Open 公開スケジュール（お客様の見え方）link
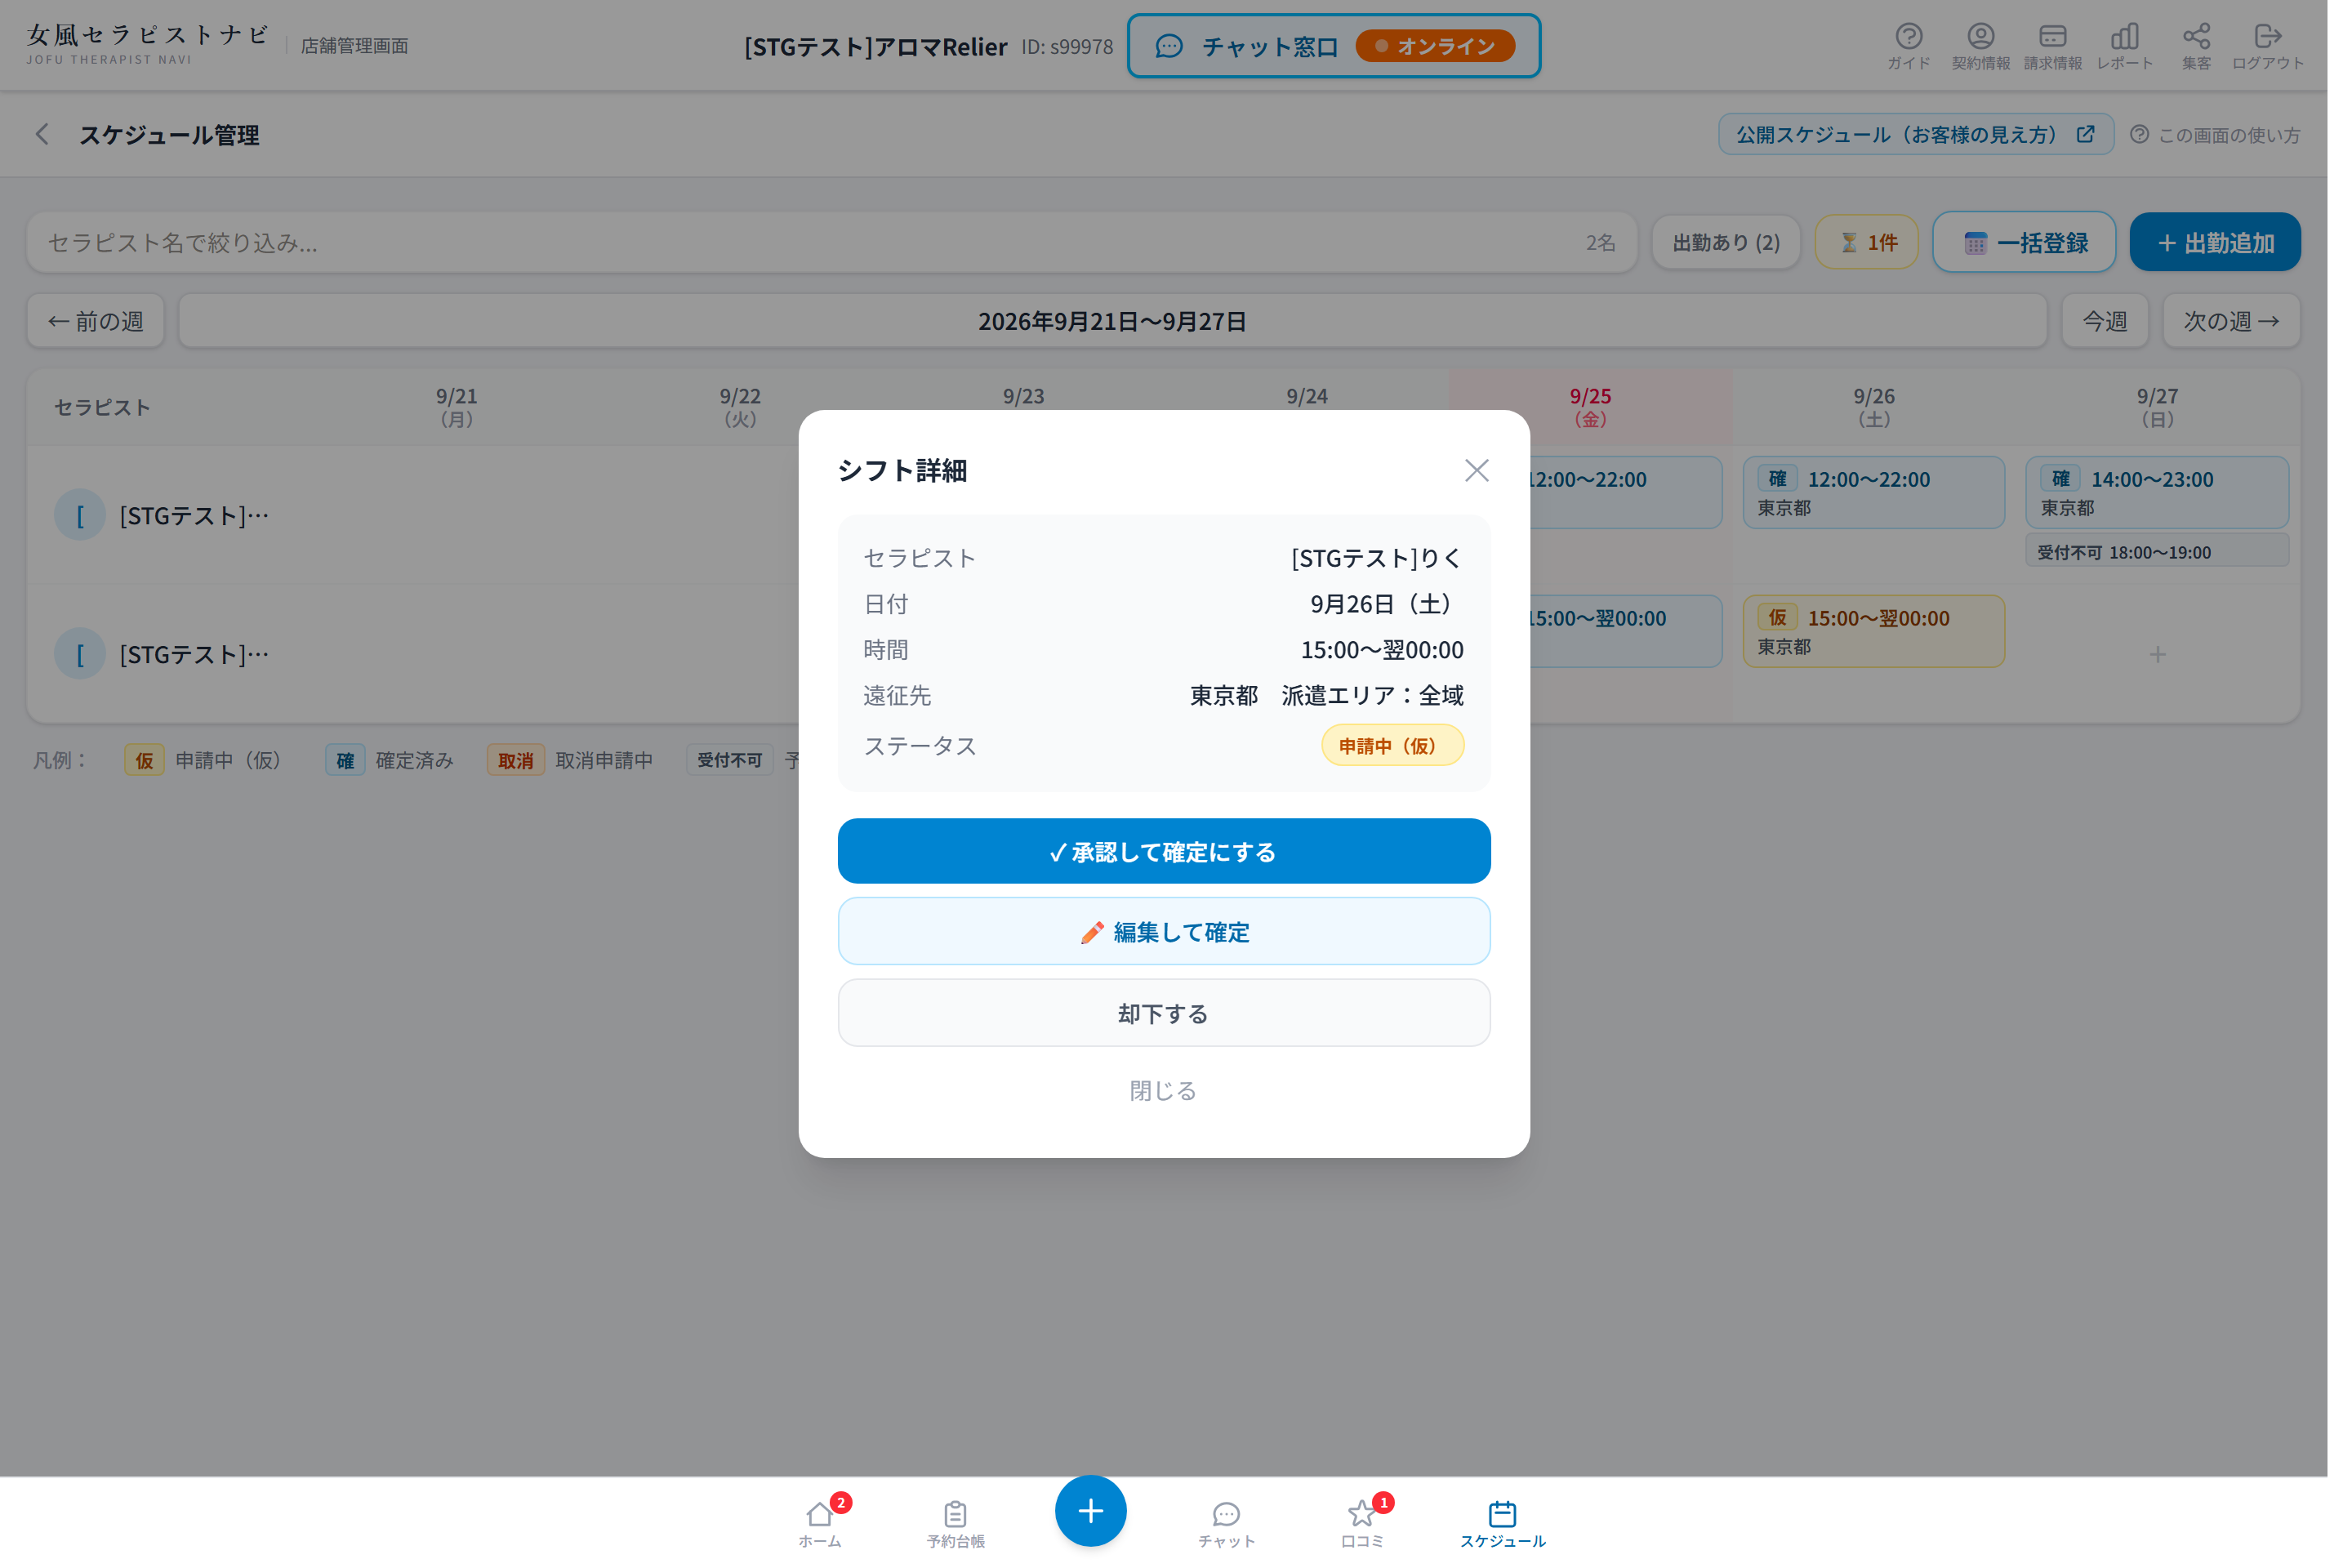Screen dimensions: 2352x1568 click(x=1916, y=134)
